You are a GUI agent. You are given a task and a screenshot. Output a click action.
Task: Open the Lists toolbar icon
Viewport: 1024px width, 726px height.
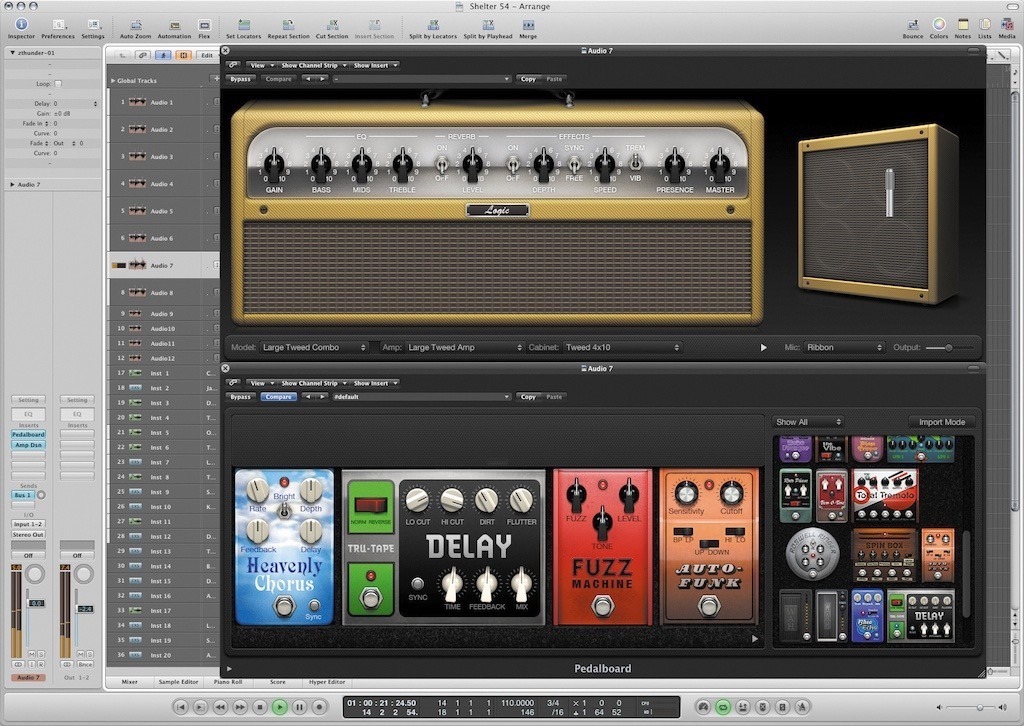pyautogui.click(x=984, y=25)
